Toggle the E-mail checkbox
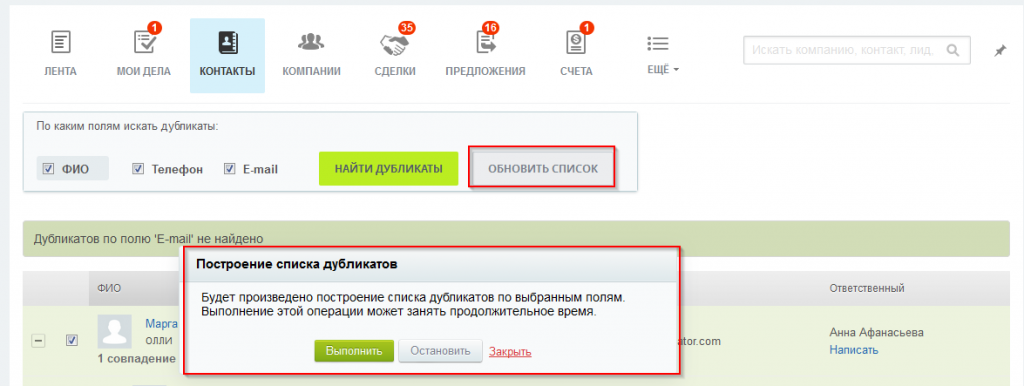 [229, 169]
